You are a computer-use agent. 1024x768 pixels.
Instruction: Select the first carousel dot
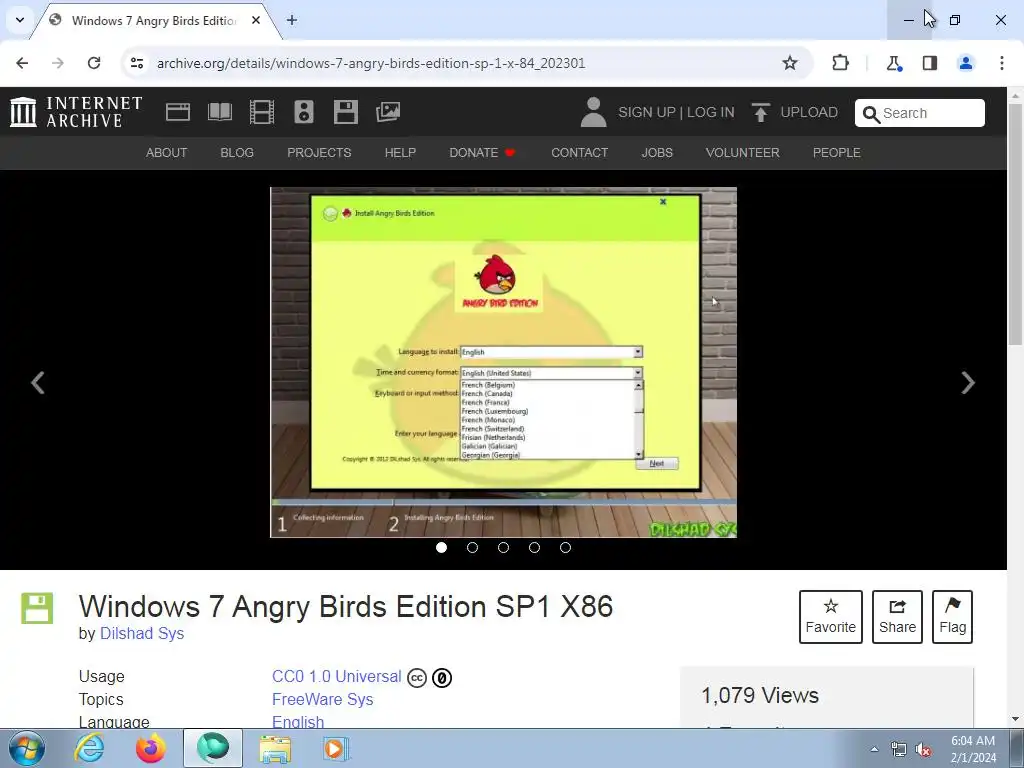[441, 547]
